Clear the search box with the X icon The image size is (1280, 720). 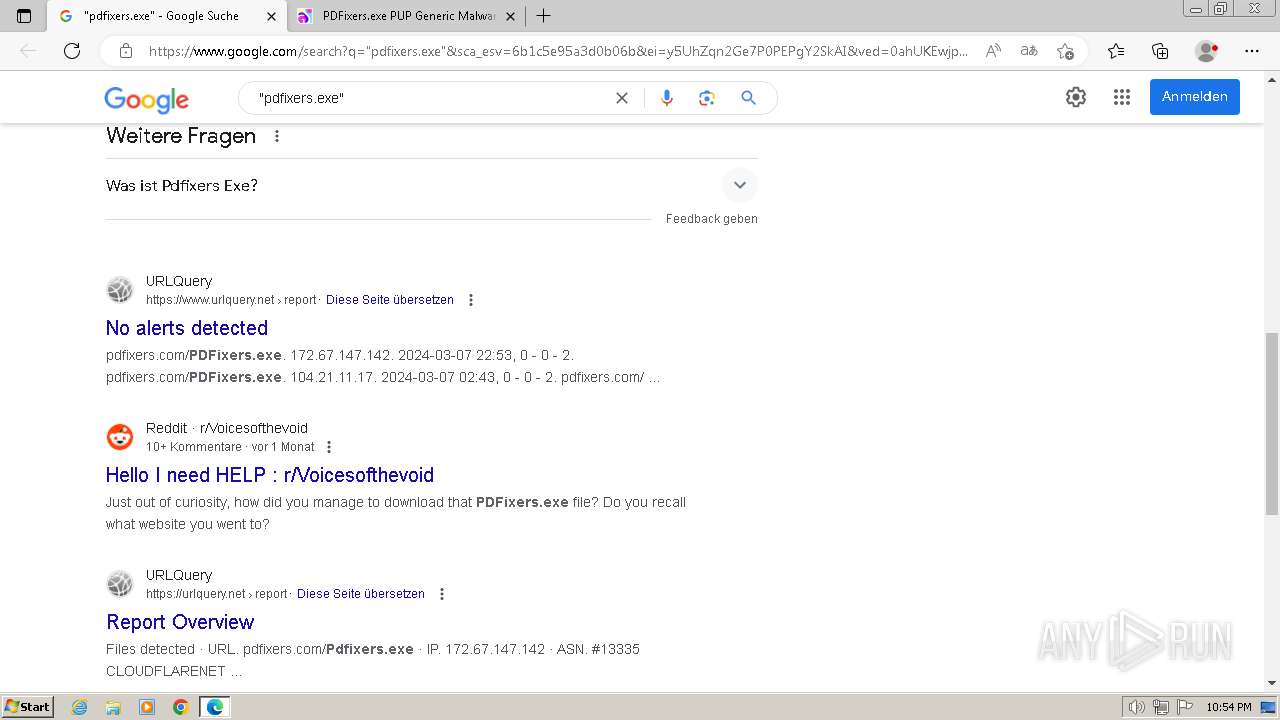click(622, 98)
